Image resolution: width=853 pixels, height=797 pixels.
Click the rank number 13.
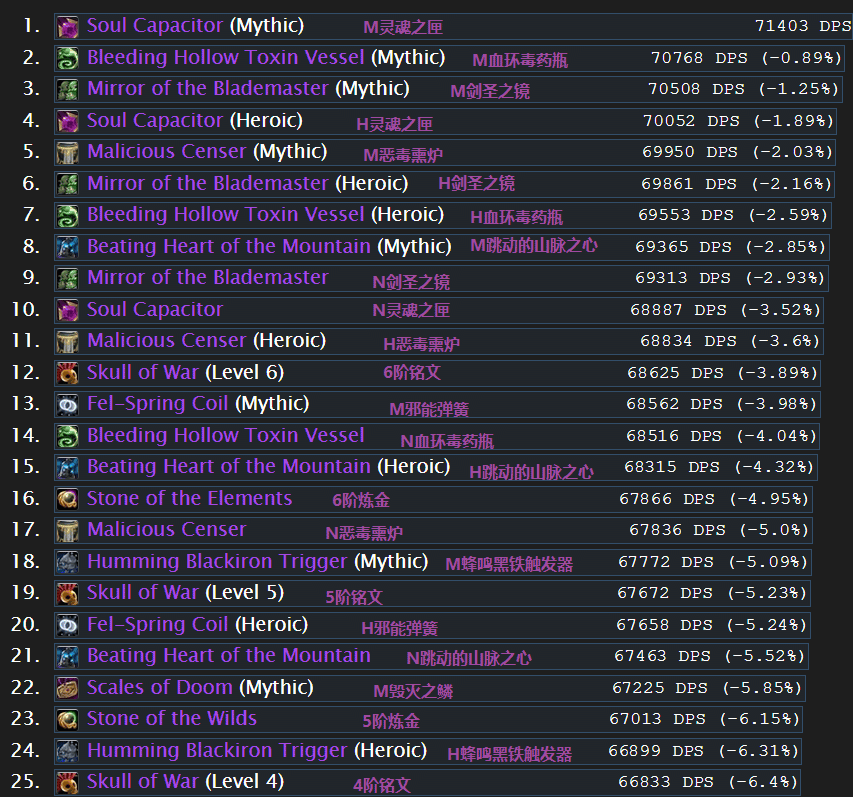25,404
